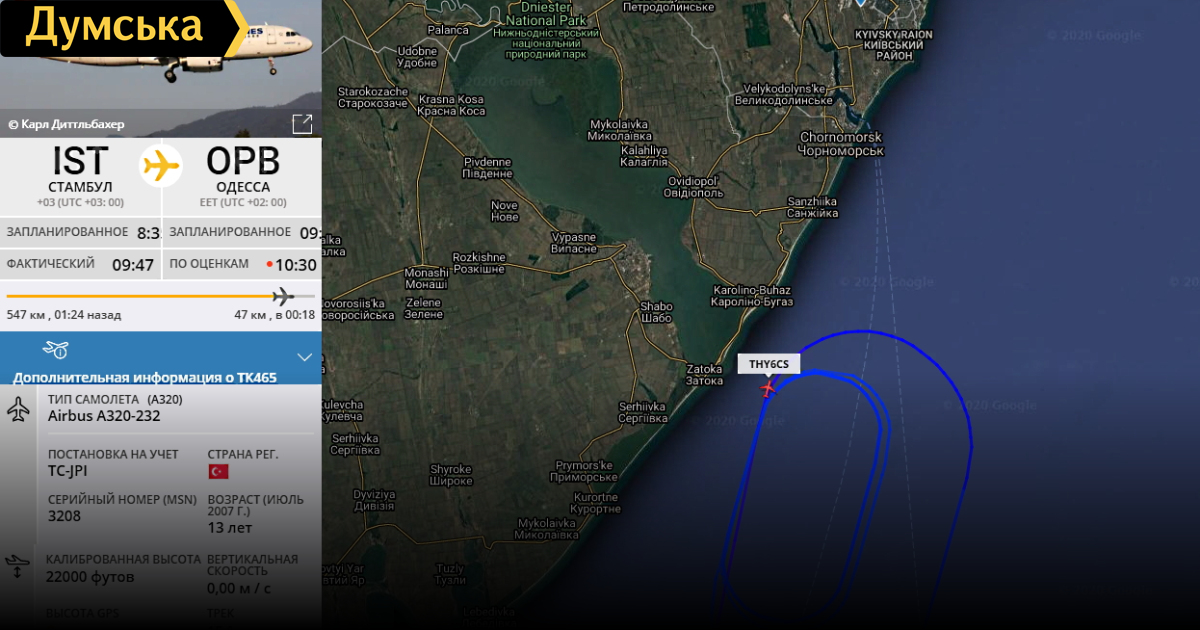The width and height of the screenshot is (1200, 630).
Task: Open the aircraft photo in fullscreen
Action: coord(302,124)
